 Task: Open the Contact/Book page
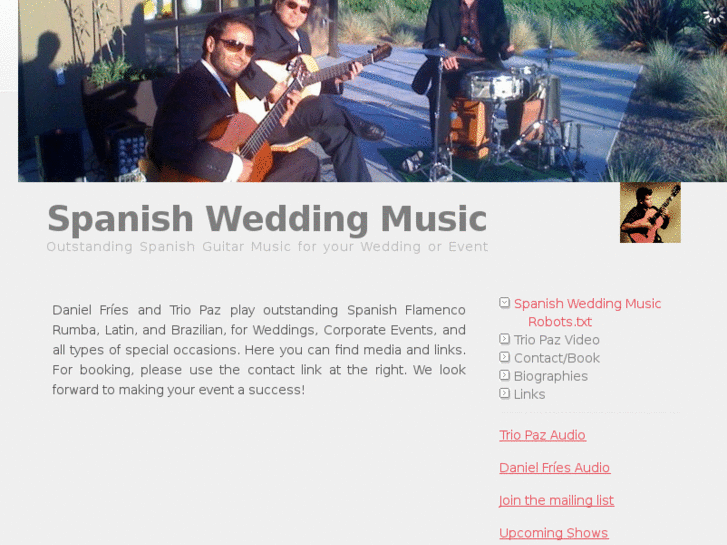coord(557,358)
